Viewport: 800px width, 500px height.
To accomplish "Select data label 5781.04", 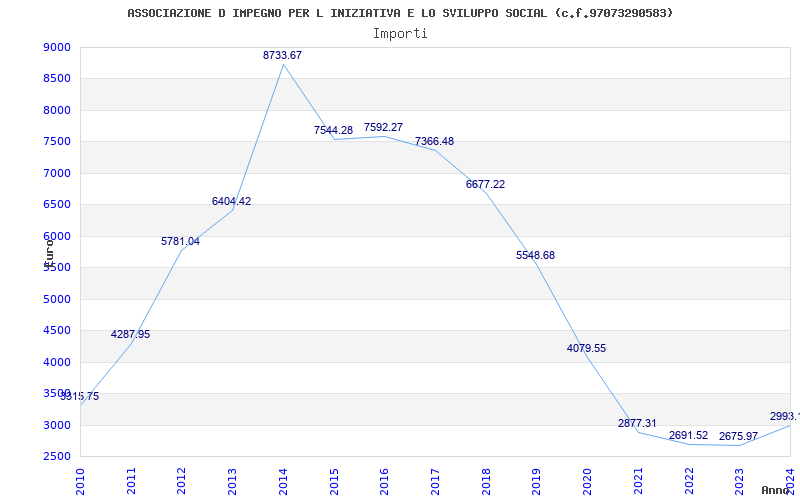I will (x=181, y=241).
